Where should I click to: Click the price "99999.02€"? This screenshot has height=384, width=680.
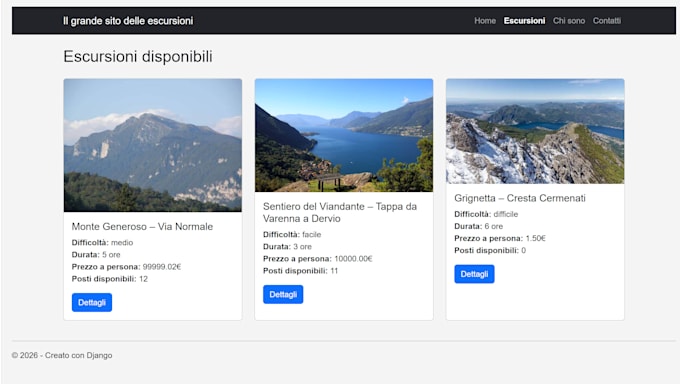coord(162,267)
